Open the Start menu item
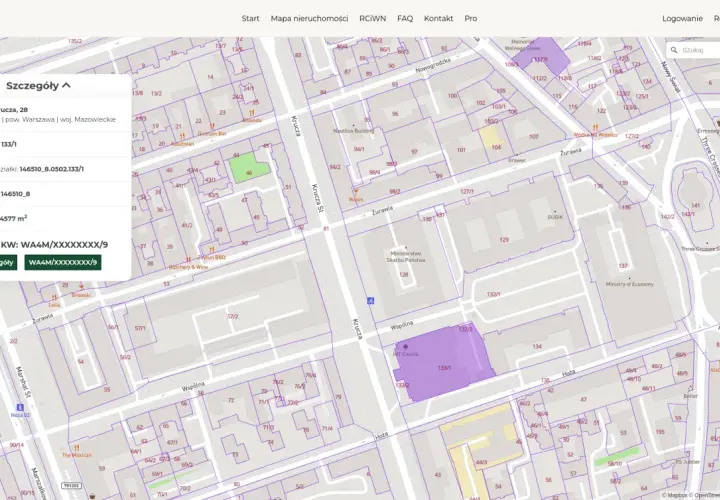The height and width of the screenshot is (500, 720). pyautogui.click(x=250, y=18)
